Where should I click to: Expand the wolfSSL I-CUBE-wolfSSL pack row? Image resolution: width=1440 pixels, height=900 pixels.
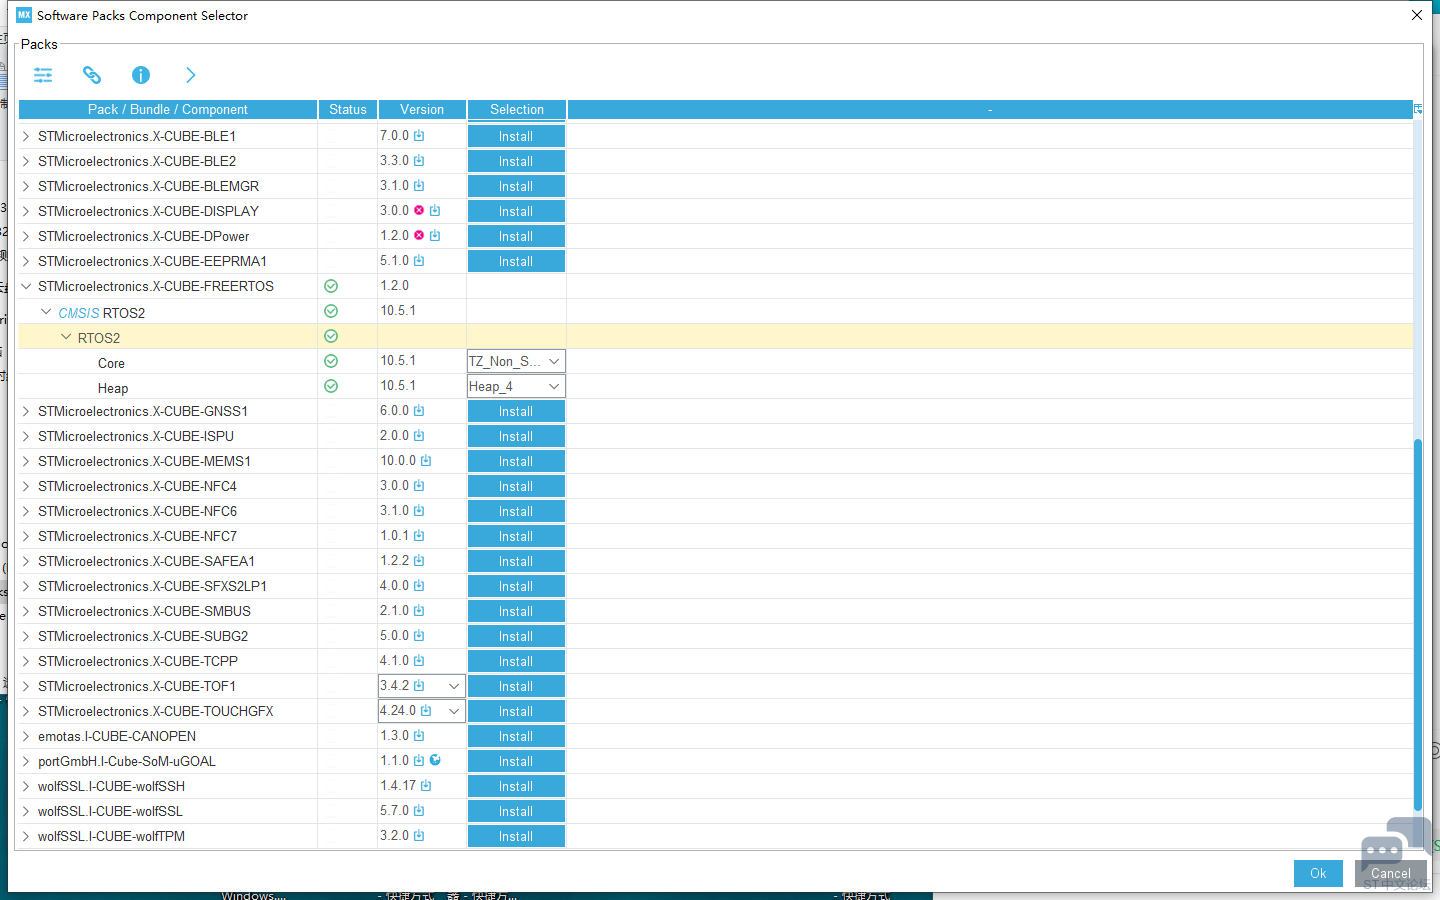pos(26,811)
